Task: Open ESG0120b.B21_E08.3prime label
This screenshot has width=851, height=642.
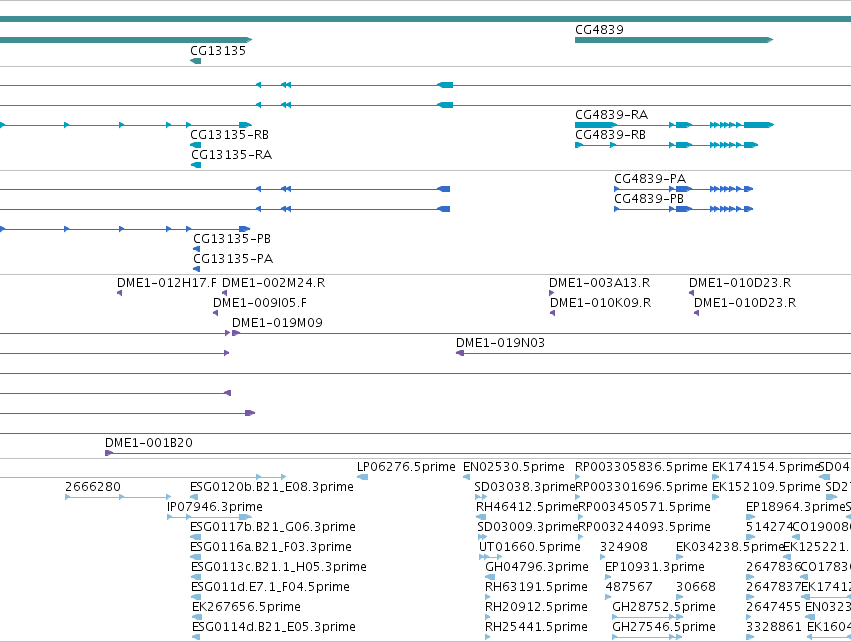Action: 271,487
